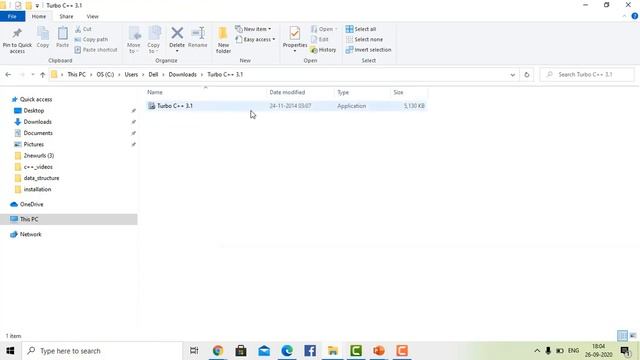The height and width of the screenshot is (360, 640).
Task: Click Copy path in ribbon
Action: 91,39
